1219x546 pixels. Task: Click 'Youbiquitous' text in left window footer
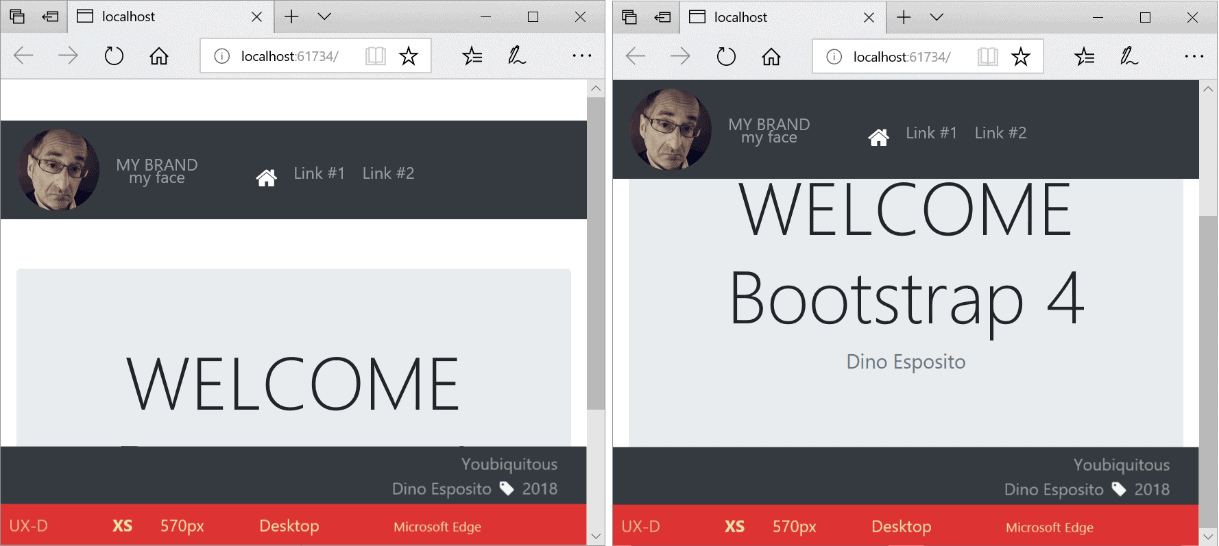(509, 464)
